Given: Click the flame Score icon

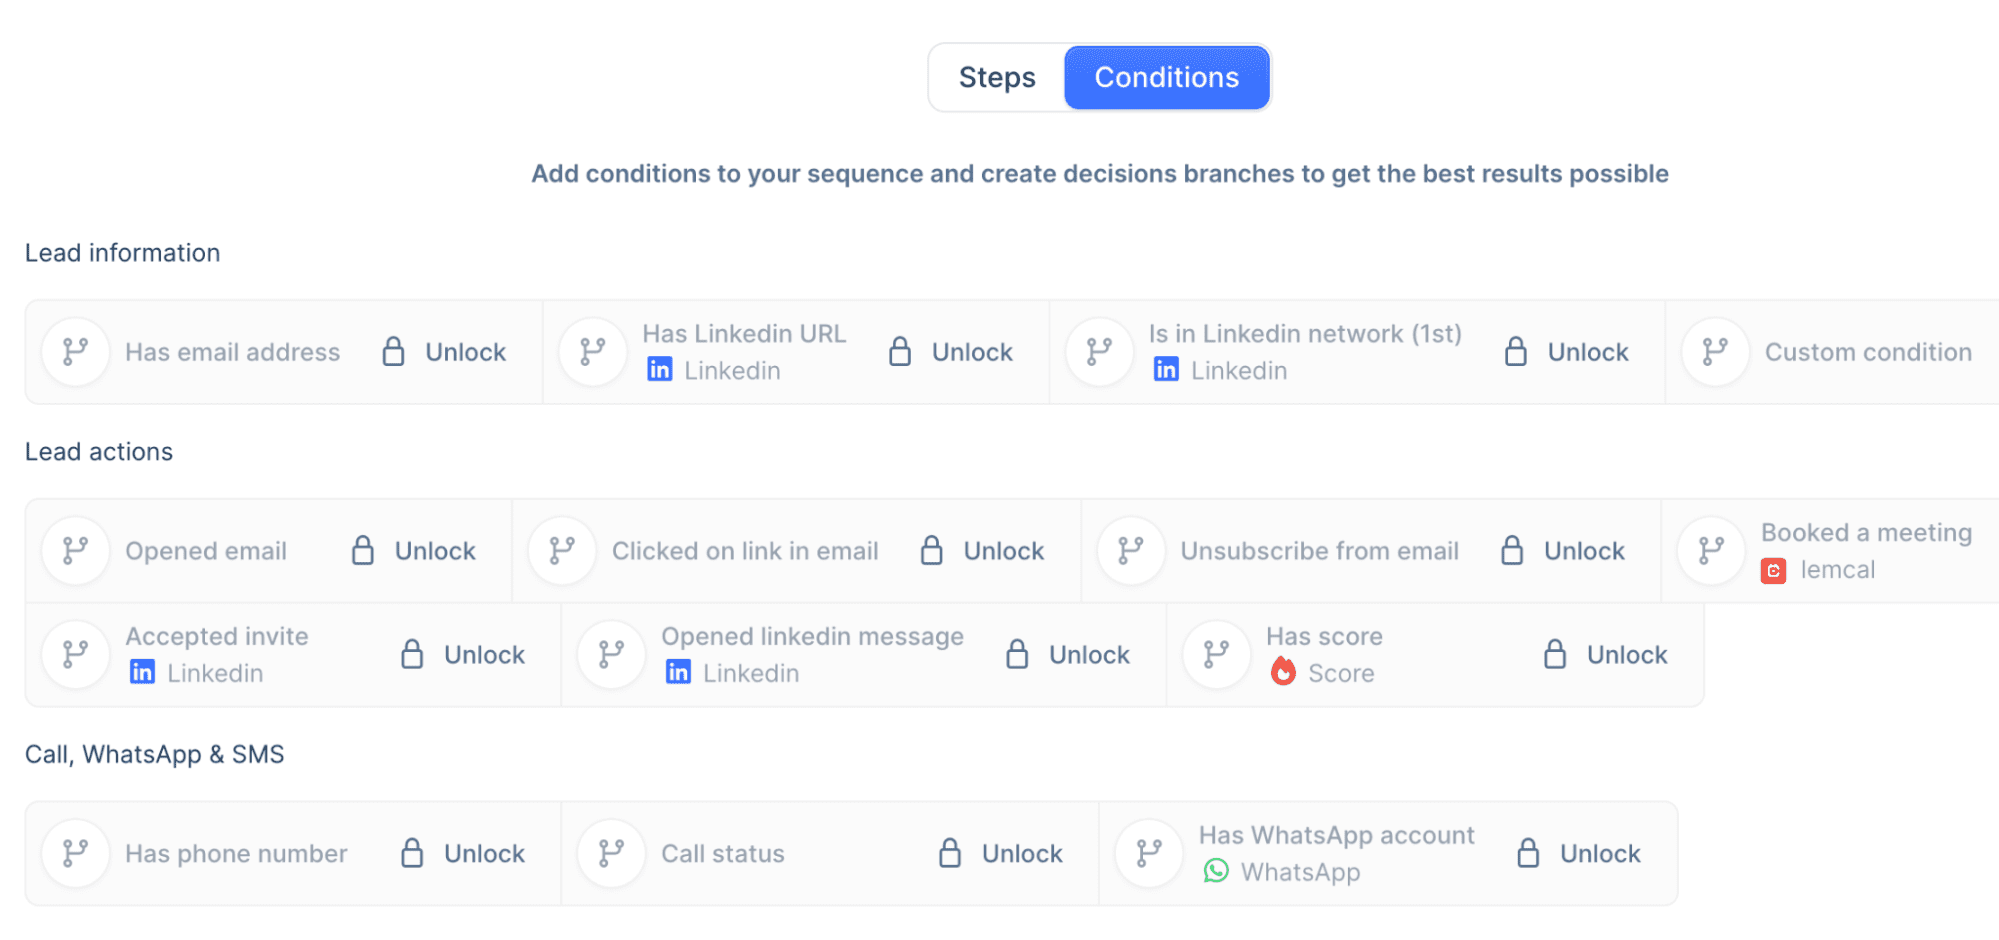Looking at the screenshot, I should tap(1283, 673).
